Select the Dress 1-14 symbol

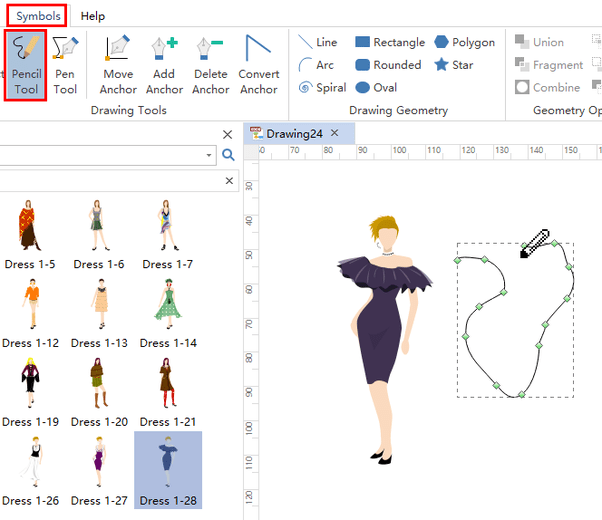pos(168,313)
